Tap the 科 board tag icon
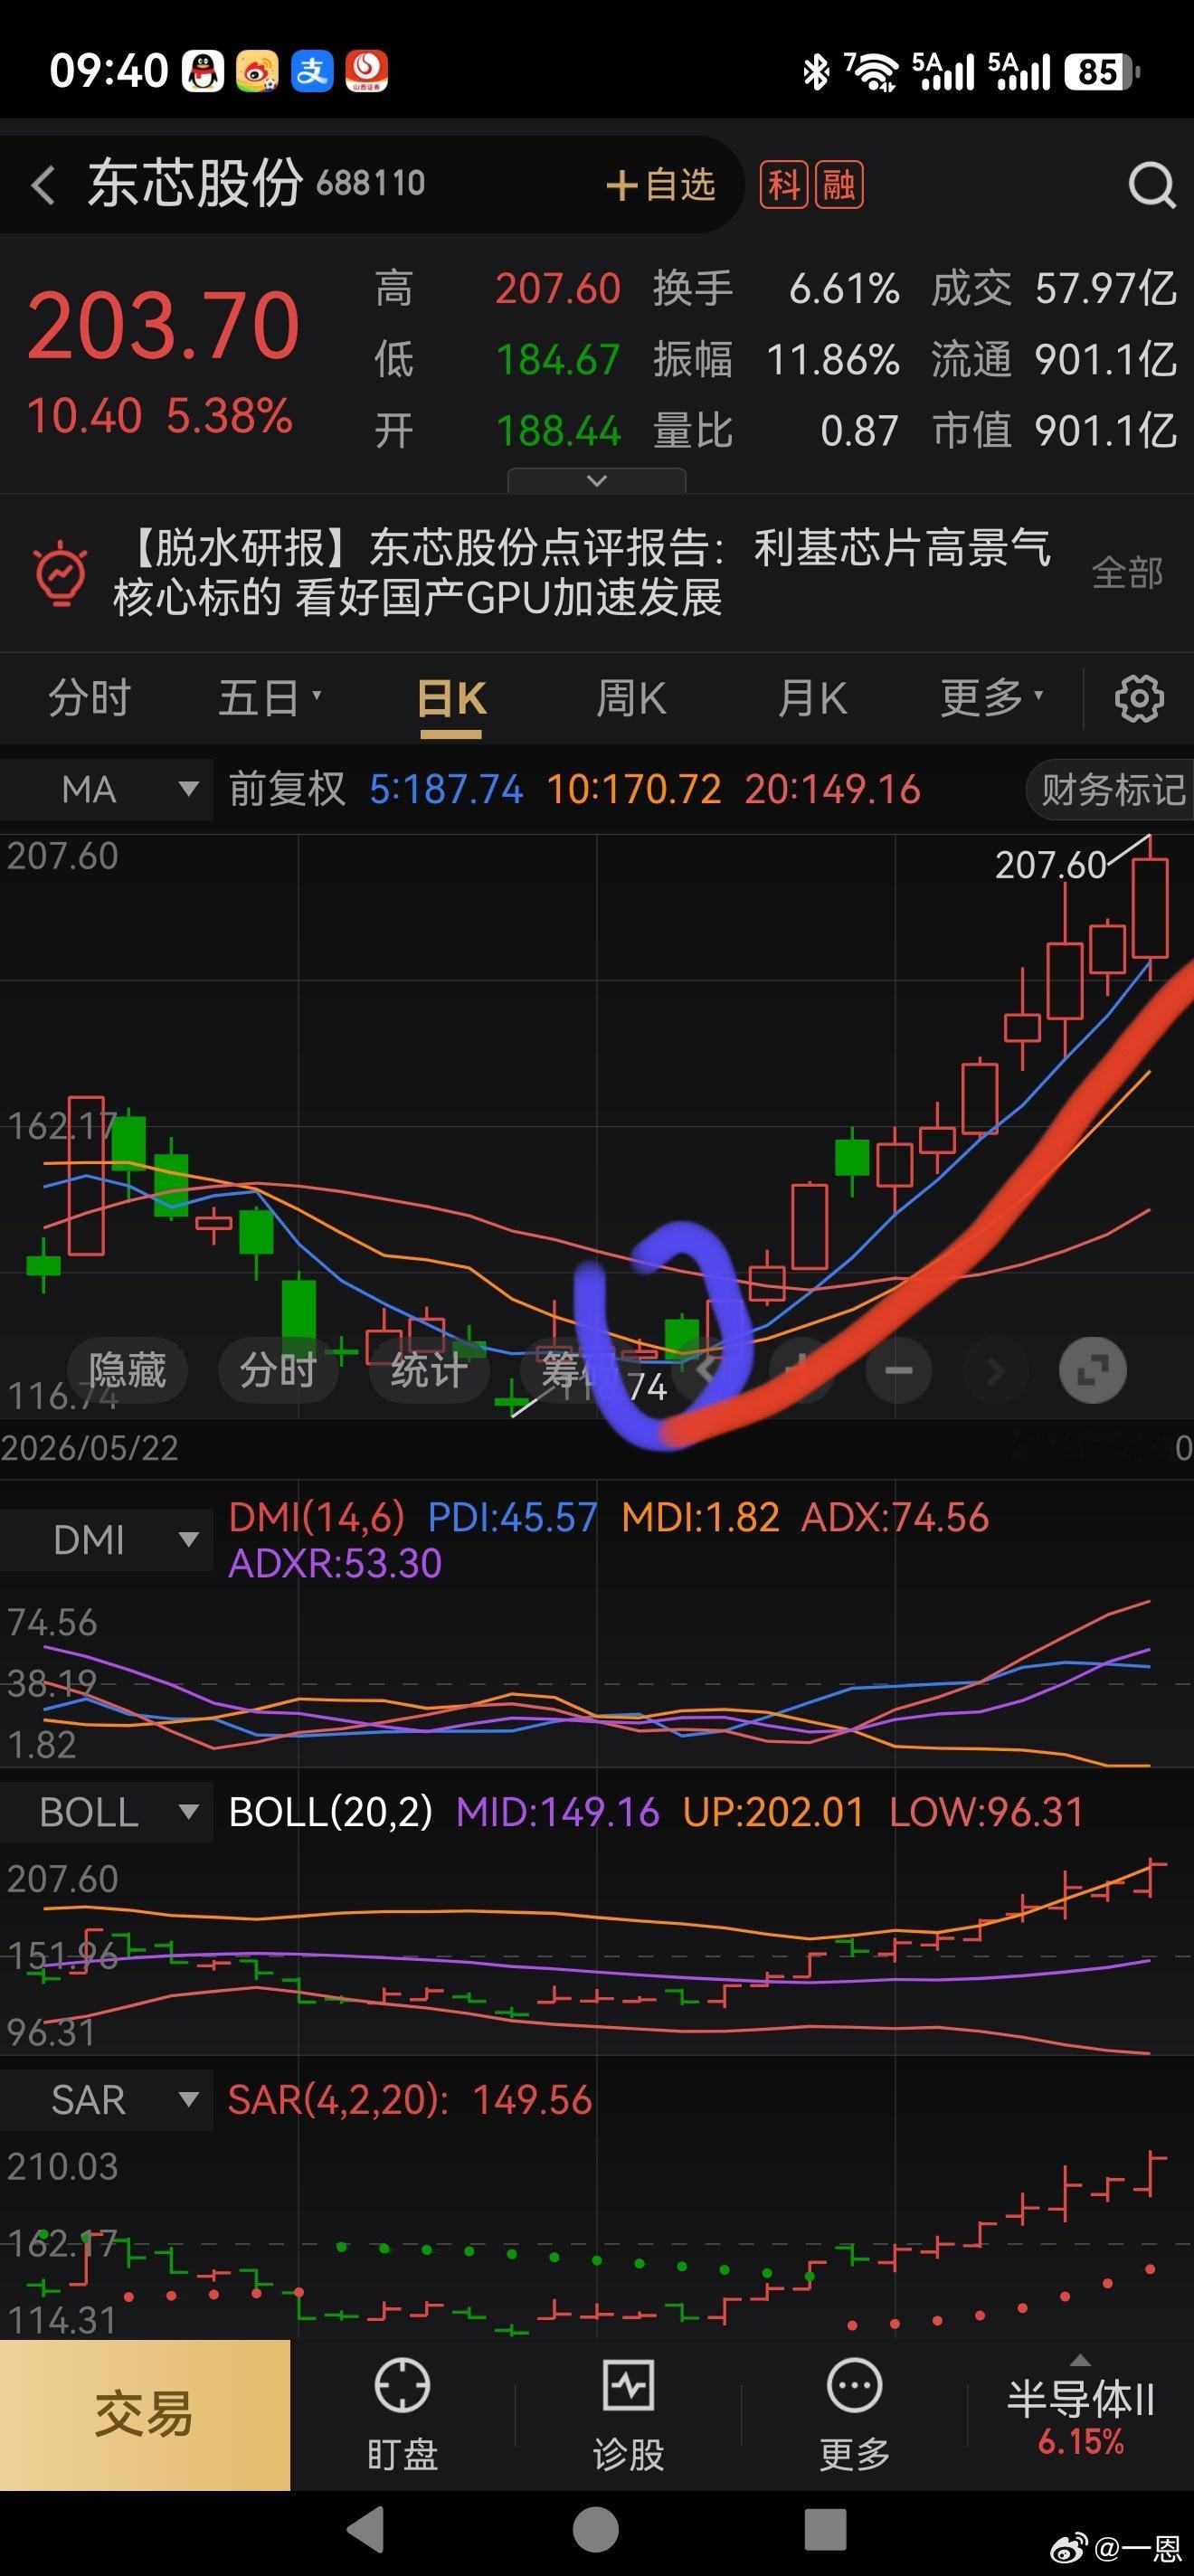This screenshot has height=2576, width=1194. [x=784, y=185]
